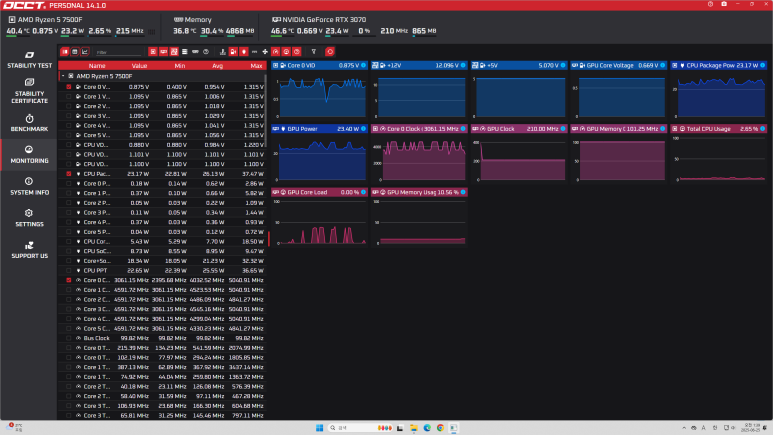The width and height of the screenshot is (773, 435).
Task: Toggle fan sensor type filter icon
Action: point(265,52)
